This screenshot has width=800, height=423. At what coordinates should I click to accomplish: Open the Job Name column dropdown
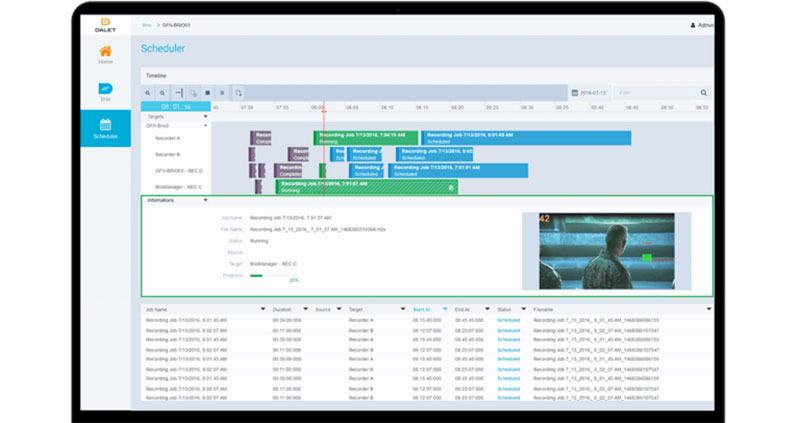click(263, 310)
